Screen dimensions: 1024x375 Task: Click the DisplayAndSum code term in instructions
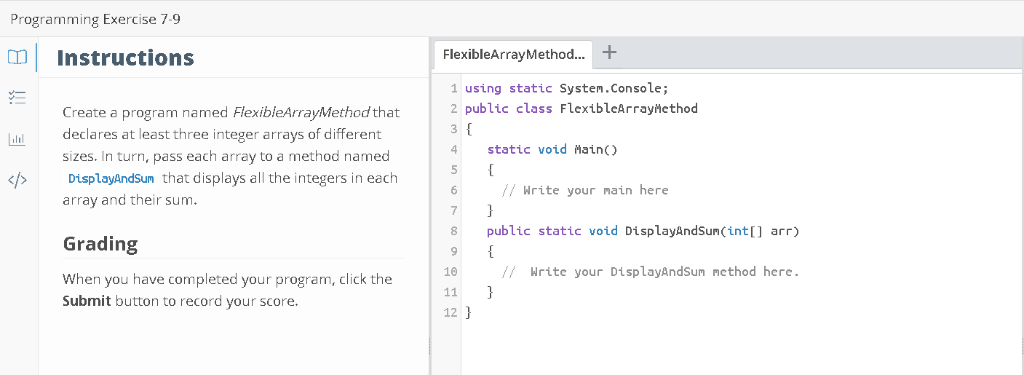(x=111, y=178)
